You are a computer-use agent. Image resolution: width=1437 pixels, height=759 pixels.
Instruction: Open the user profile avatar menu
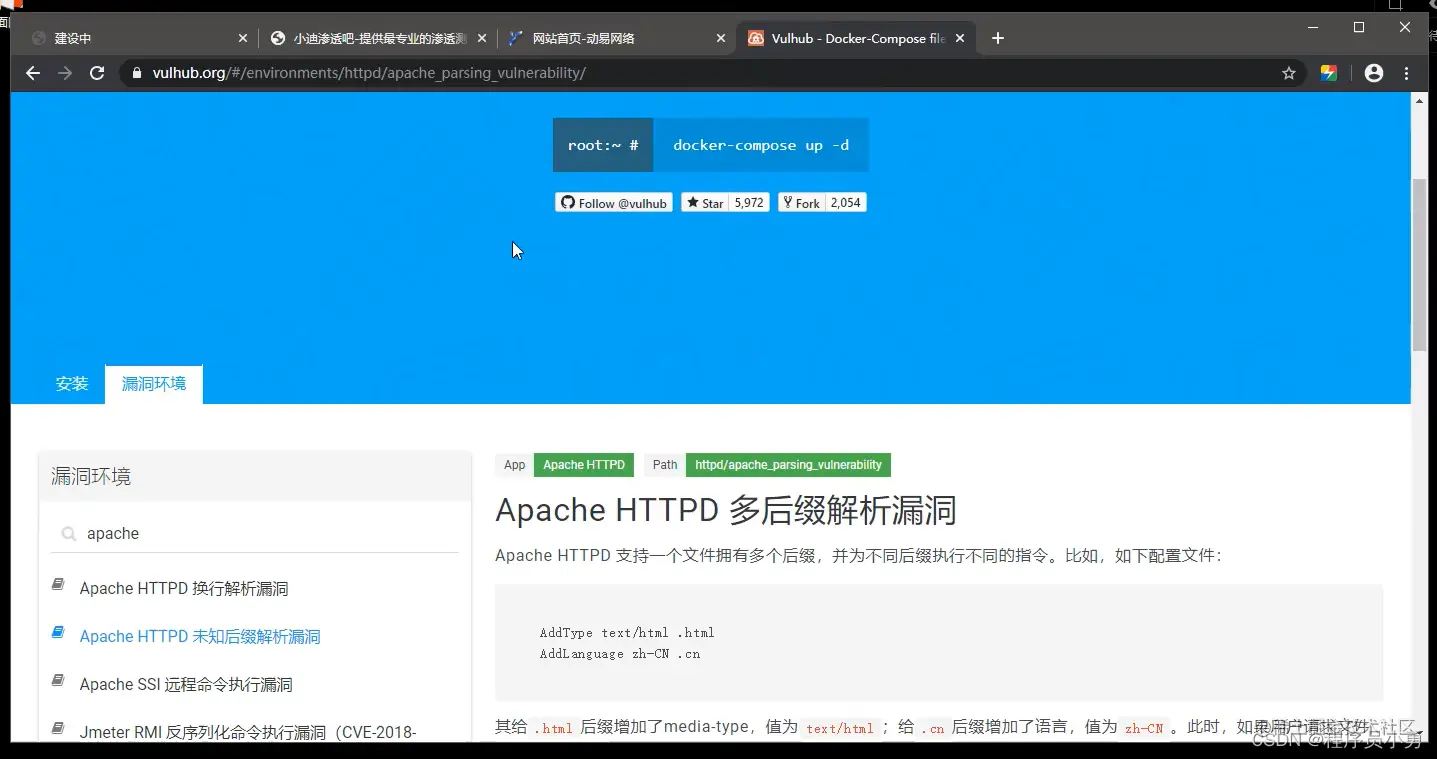coord(1374,73)
